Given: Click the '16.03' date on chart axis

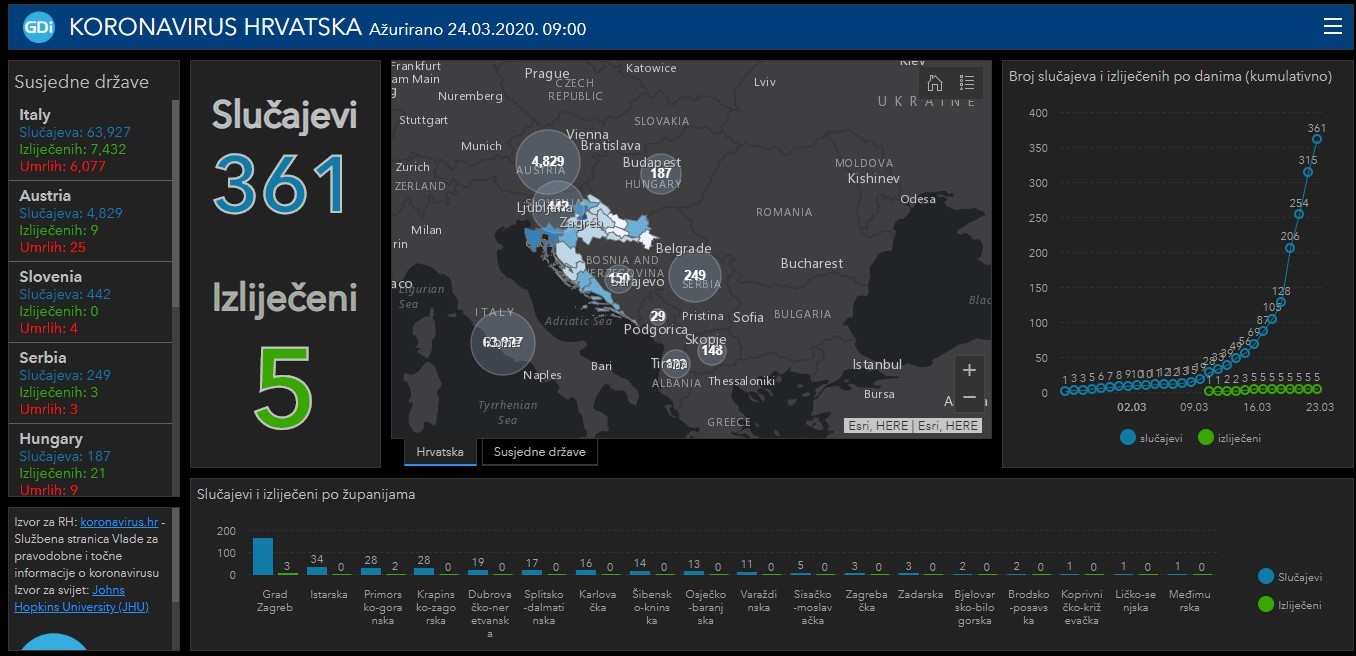Looking at the screenshot, I should [1256, 407].
